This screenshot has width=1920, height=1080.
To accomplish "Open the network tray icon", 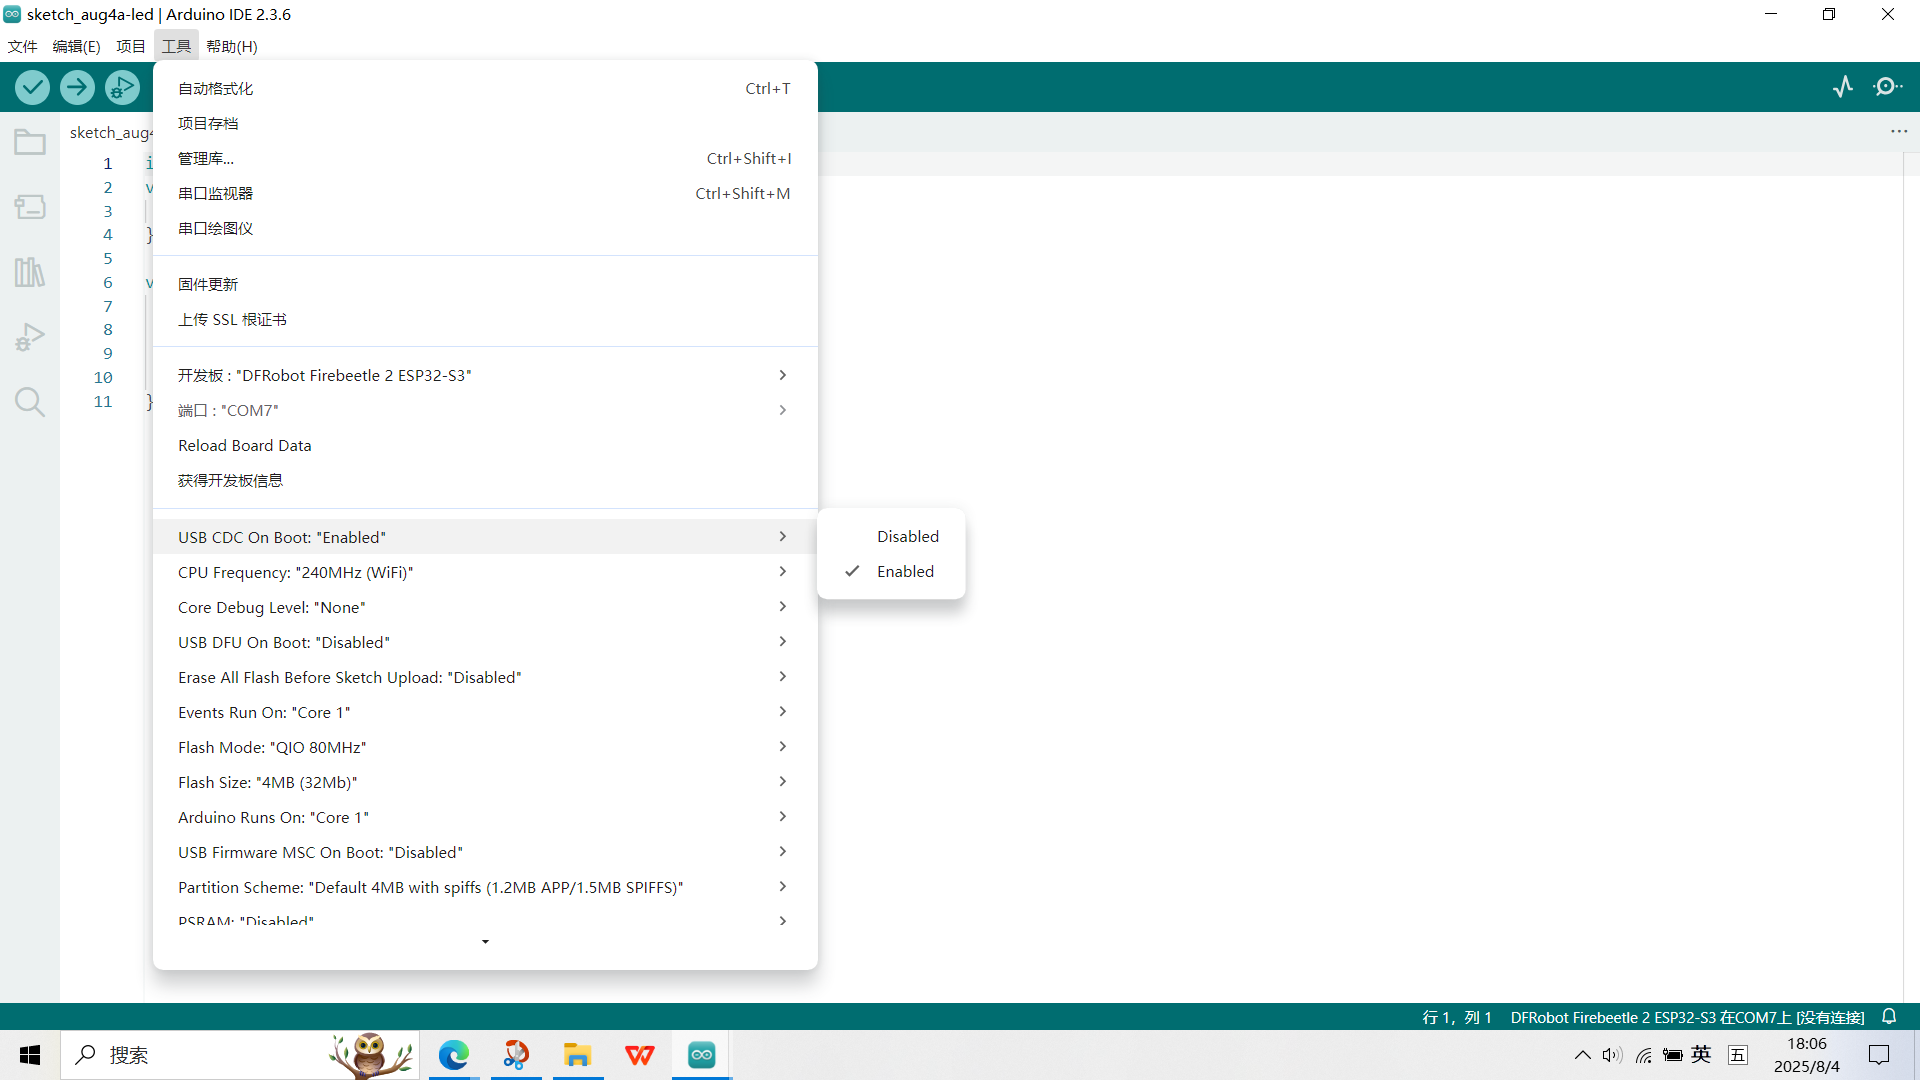I will [1643, 1055].
